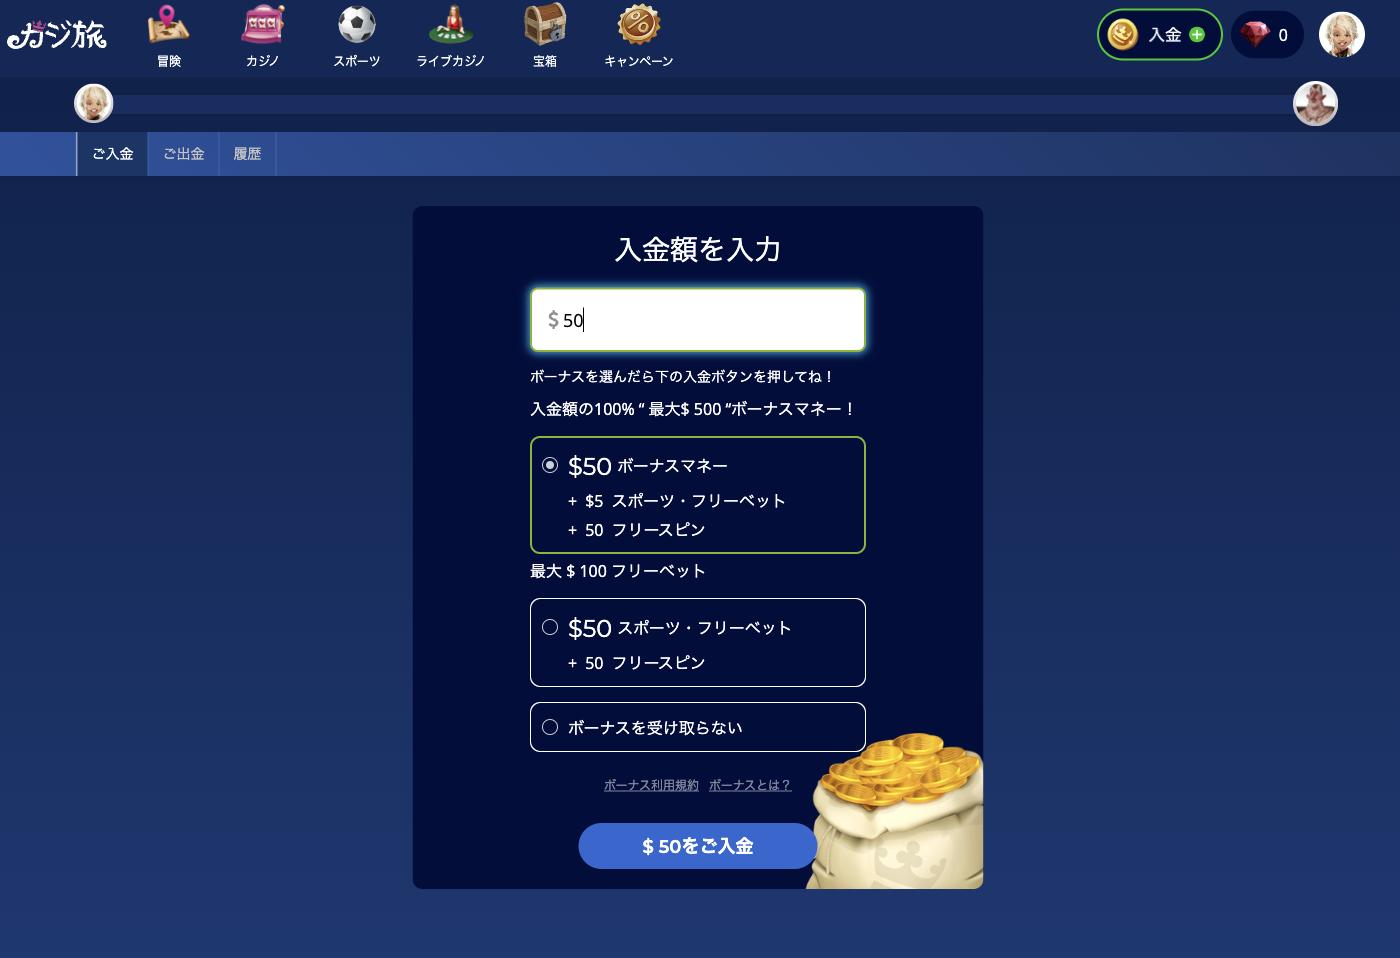The height and width of the screenshot is (958, 1400).
Task: Open the ボーナス利用規約 link
Action: (x=651, y=785)
